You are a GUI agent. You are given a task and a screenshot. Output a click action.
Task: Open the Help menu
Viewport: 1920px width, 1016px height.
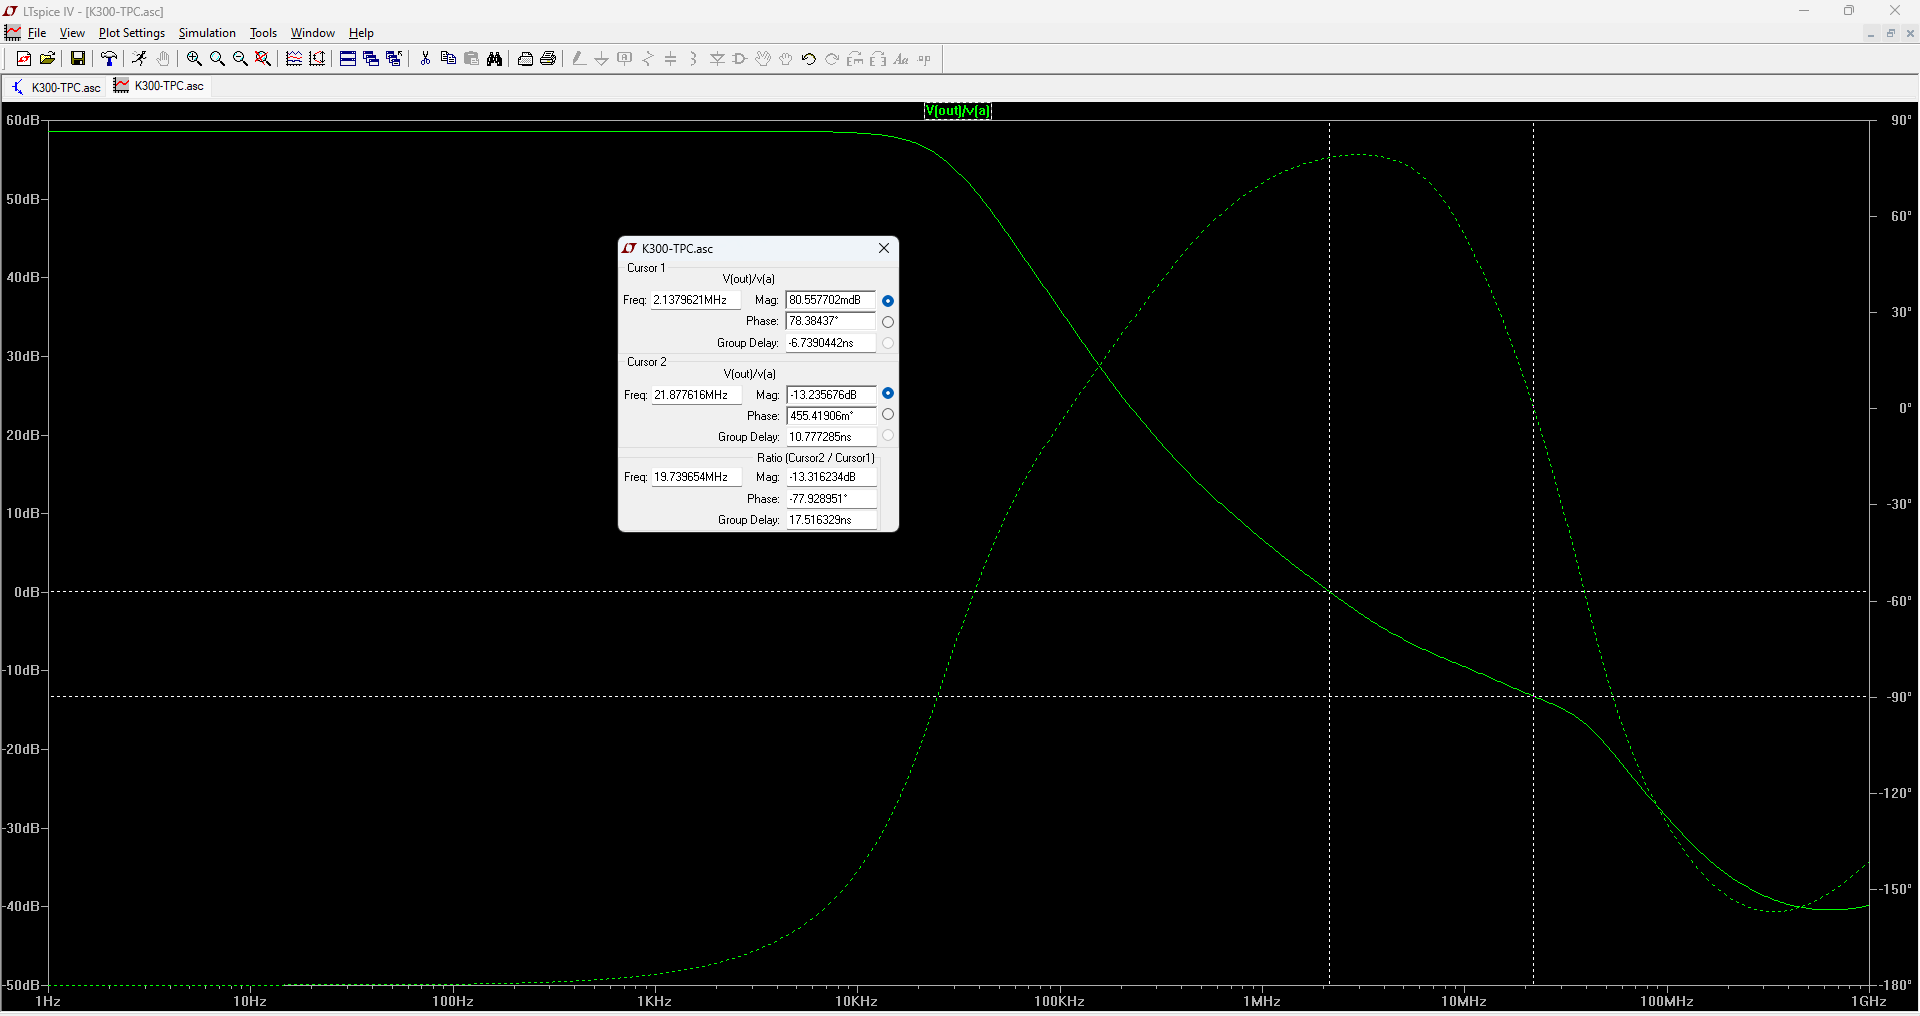361,33
